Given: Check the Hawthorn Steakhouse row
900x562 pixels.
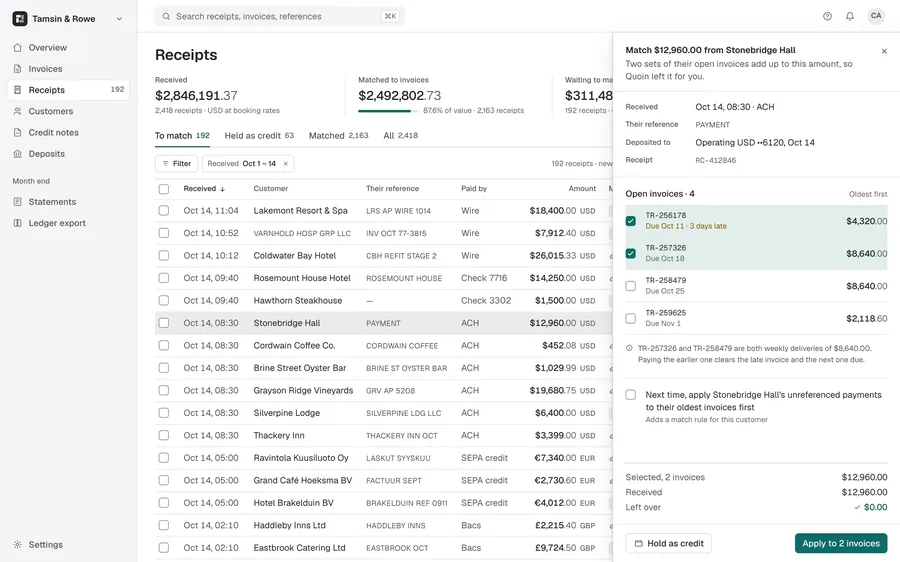Looking at the screenshot, I should pyautogui.click(x=164, y=301).
